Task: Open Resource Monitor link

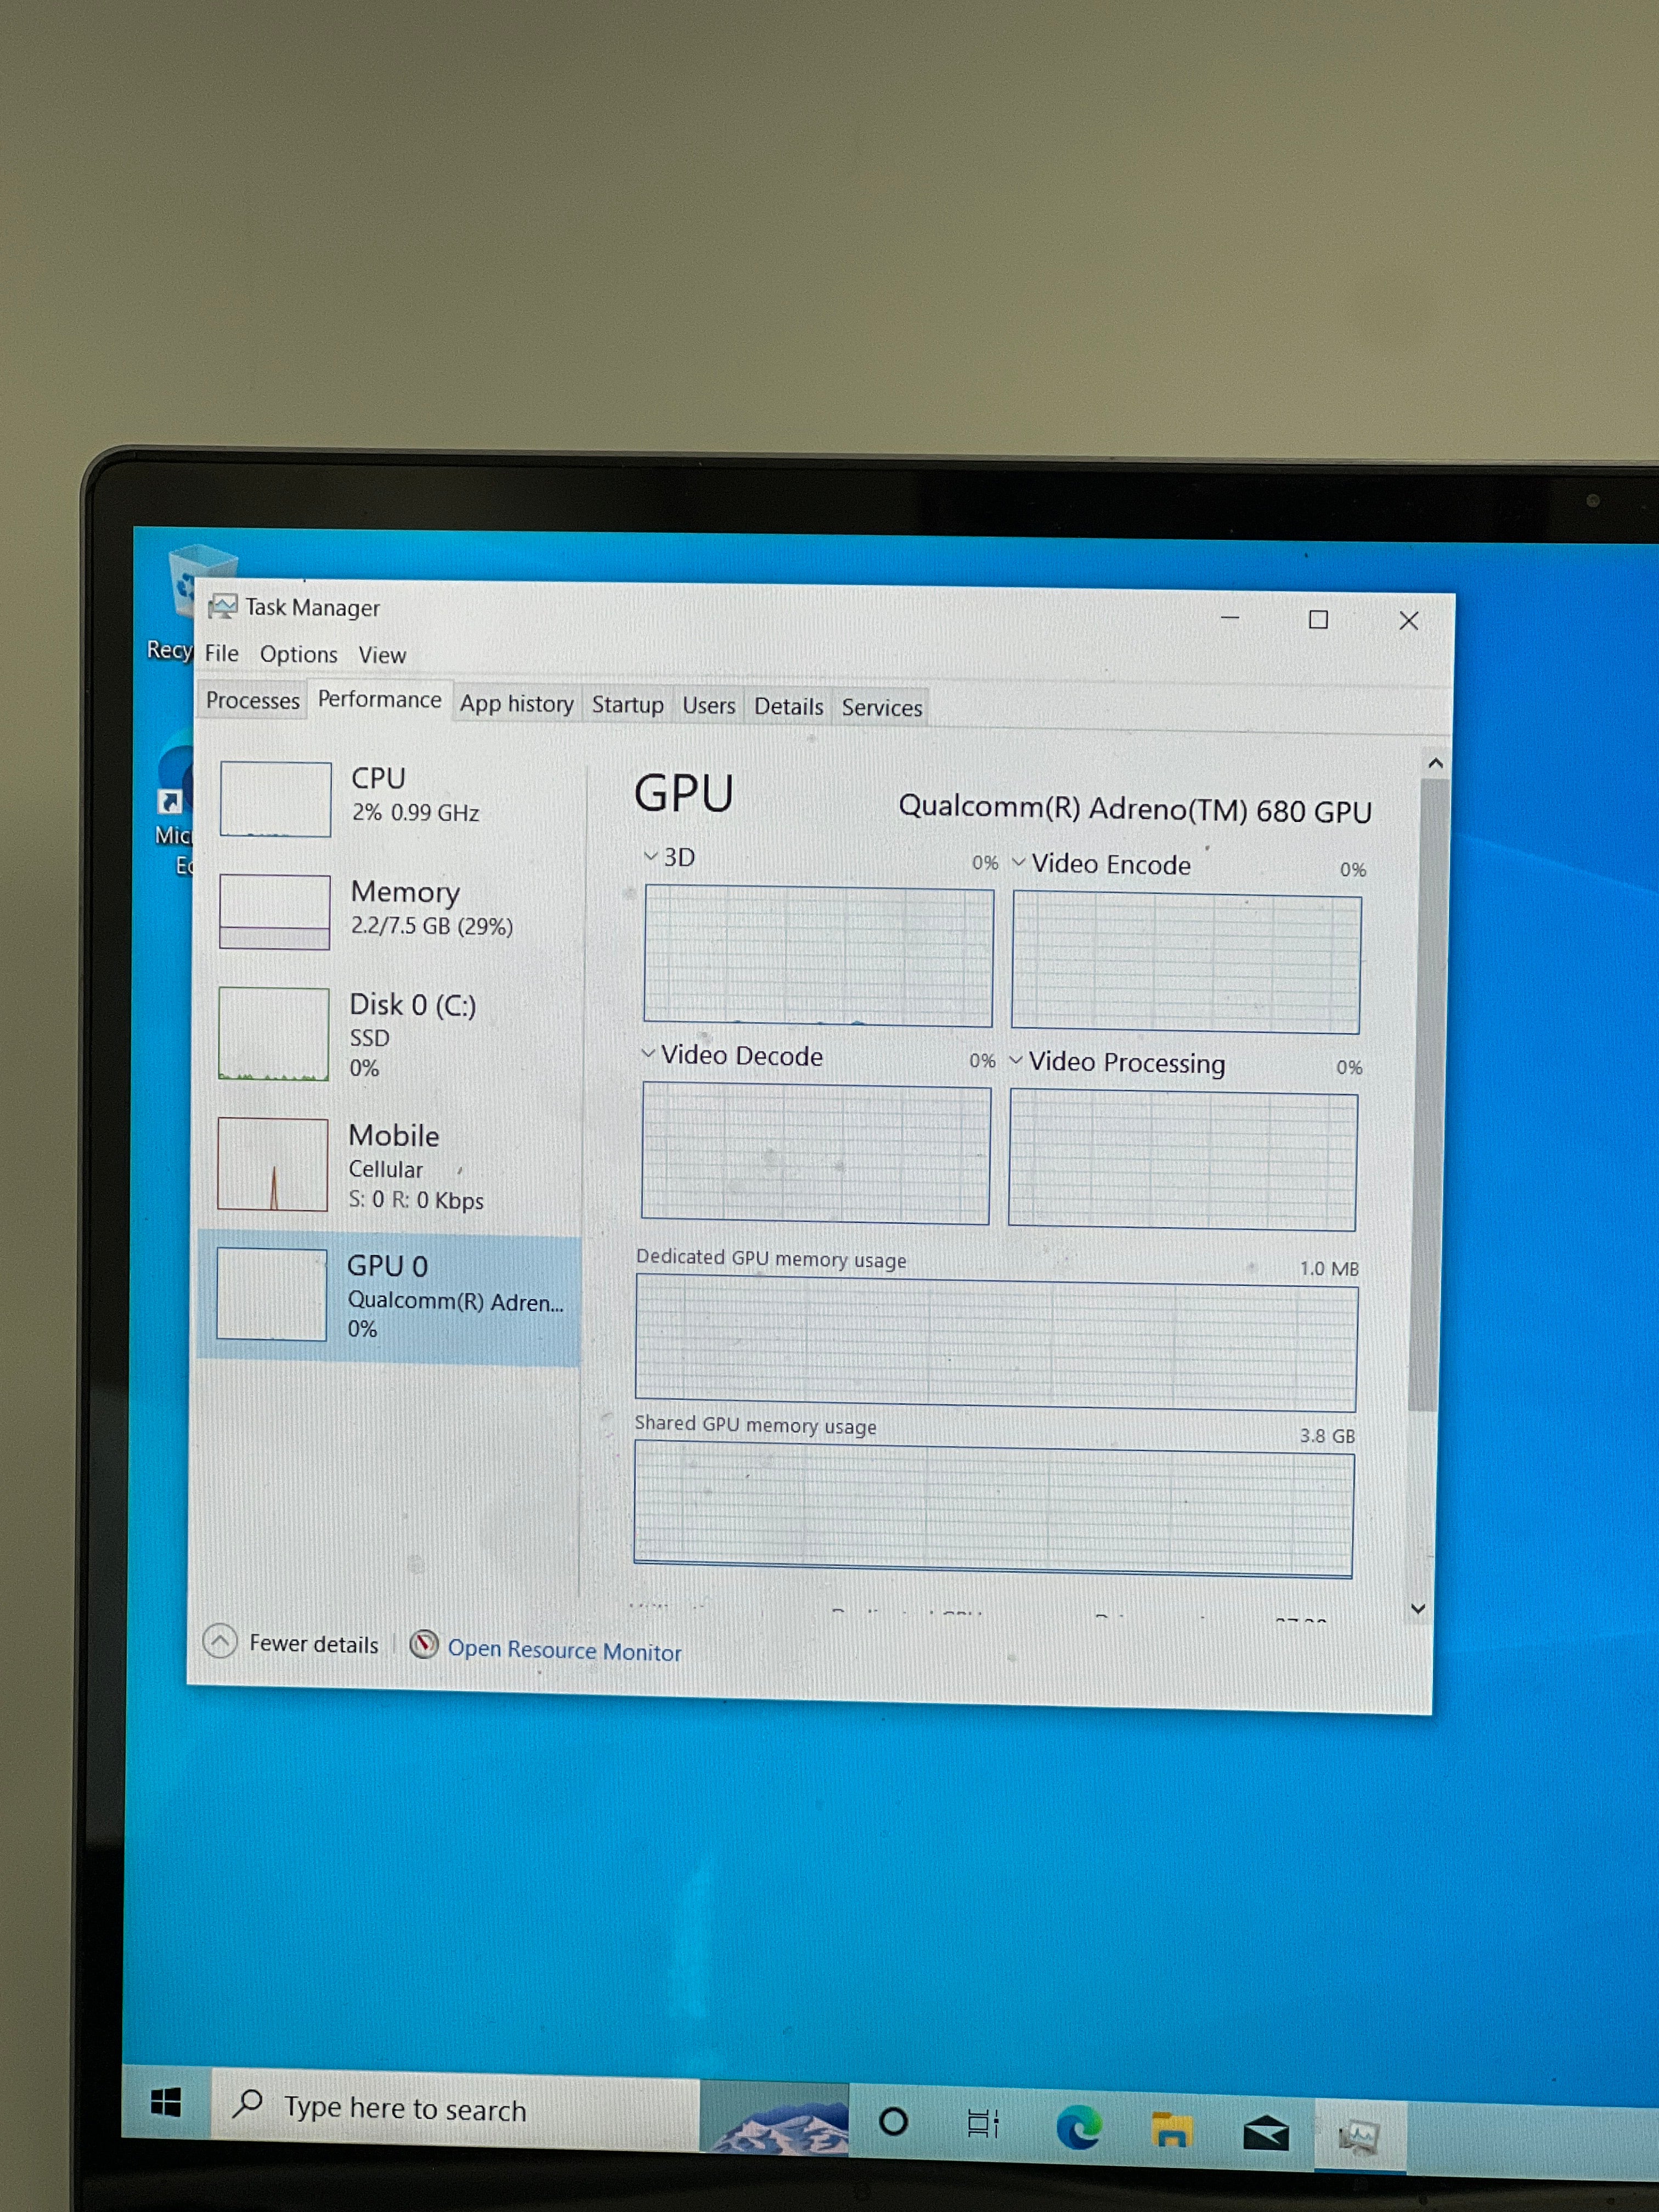Action: coord(564,1650)
